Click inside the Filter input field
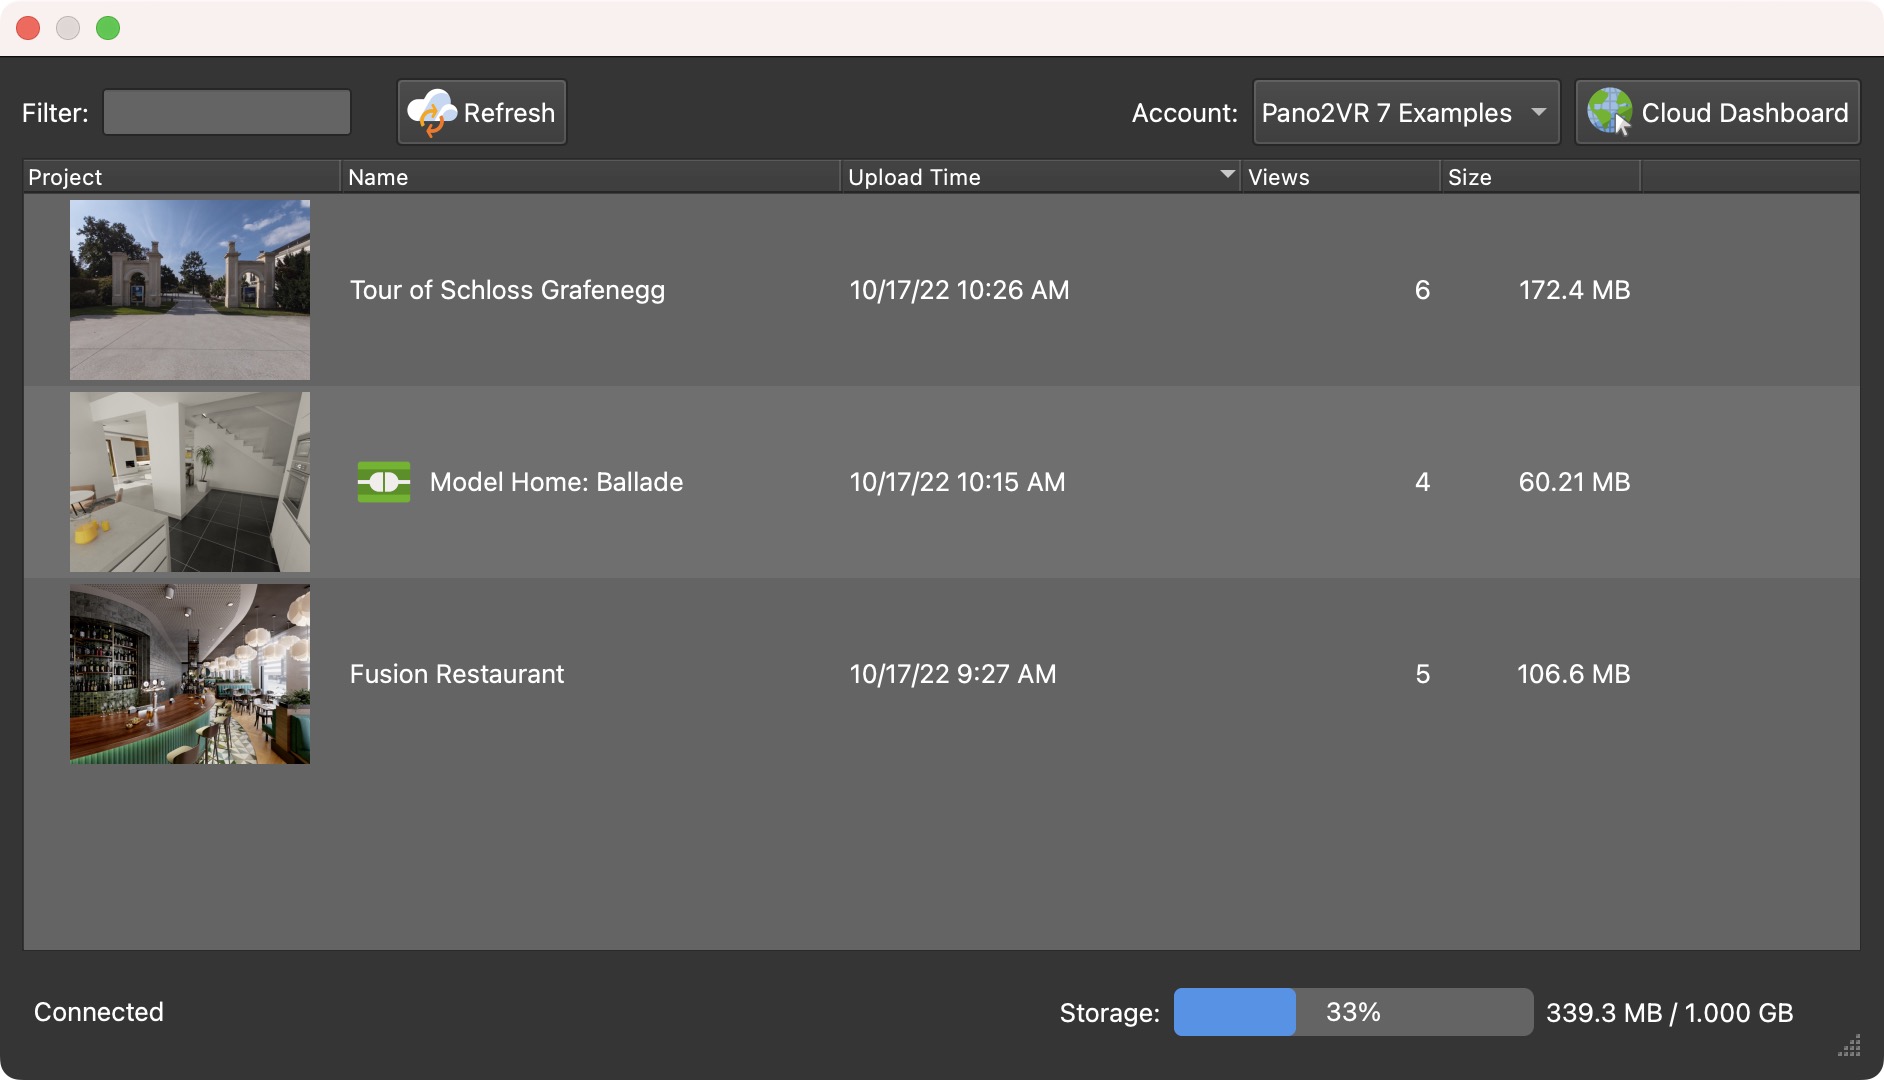The width and height of the screenshot is (1884, 1080). click(x=226, y=111)
